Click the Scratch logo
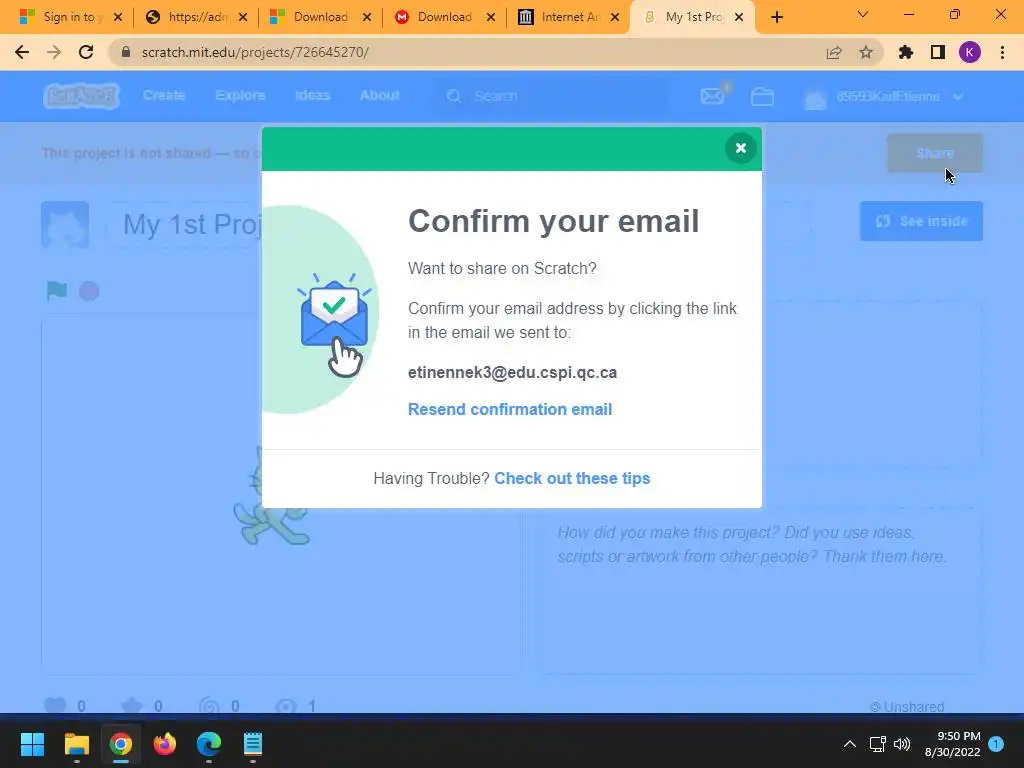1024x768 pixels. (81, 95)
